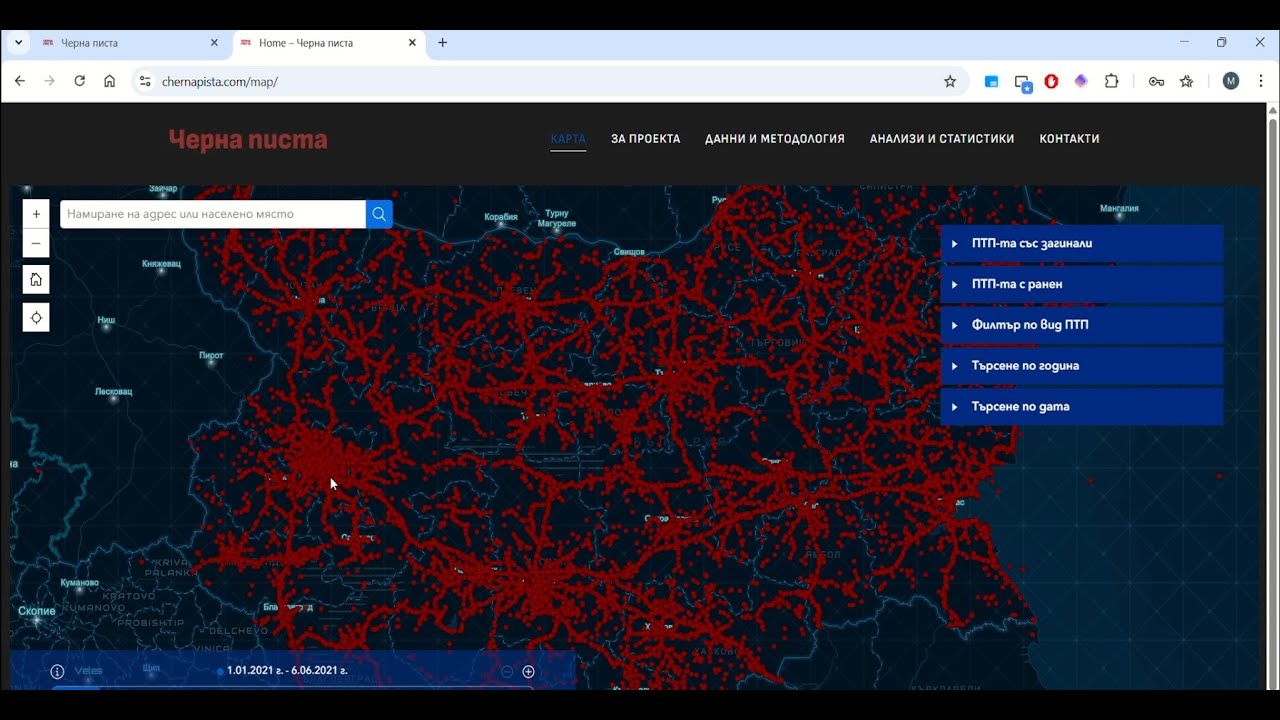Click the Мангалия label on map
The width and height of the screenshot is (1280, 720).
[x=1119, y=209]
